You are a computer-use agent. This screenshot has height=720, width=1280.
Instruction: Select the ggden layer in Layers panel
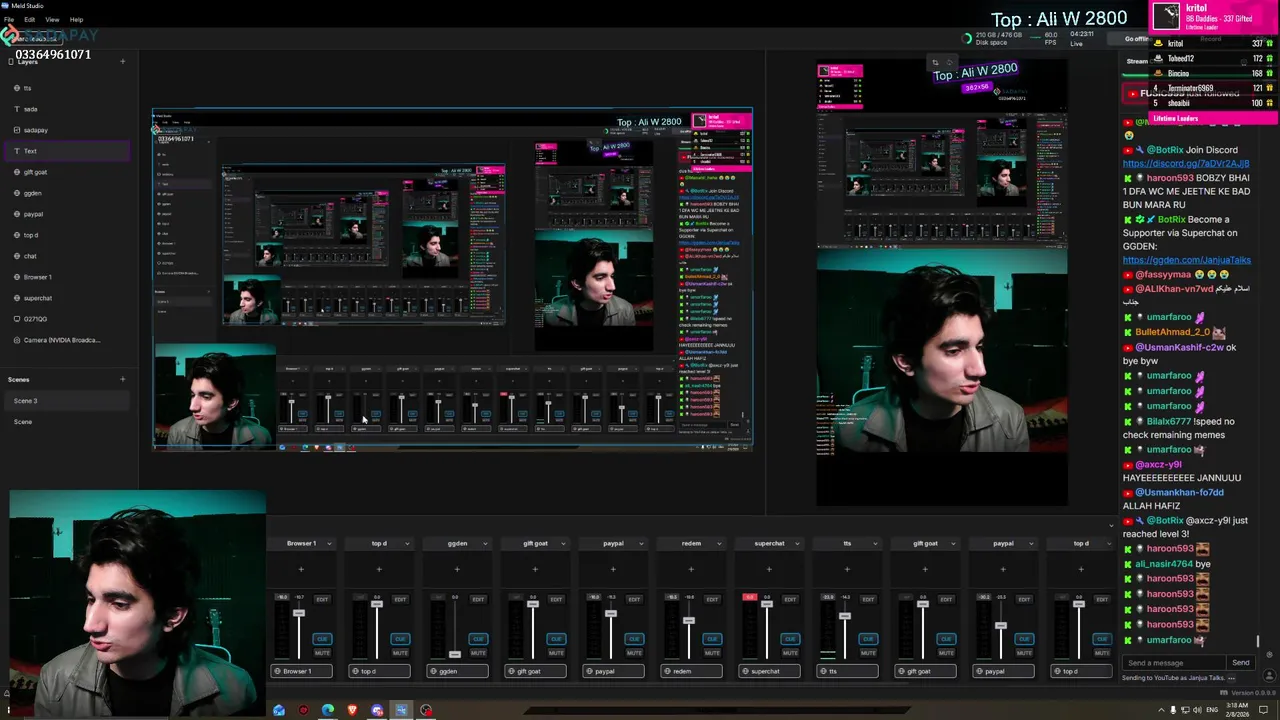pos(65,193)
